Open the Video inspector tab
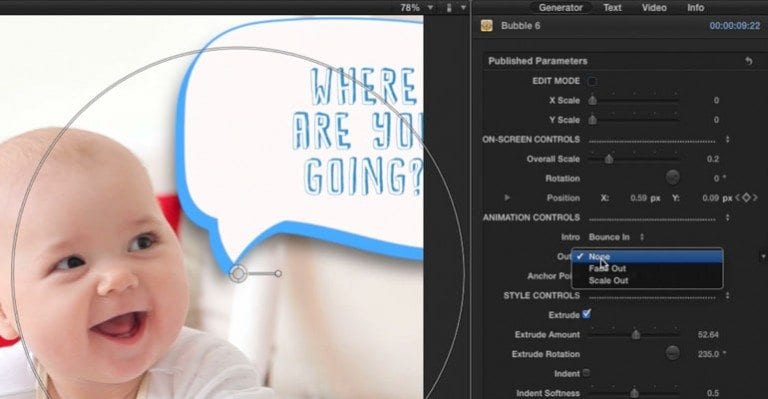The width and height of the screenshot is (768, 399). 654,7
